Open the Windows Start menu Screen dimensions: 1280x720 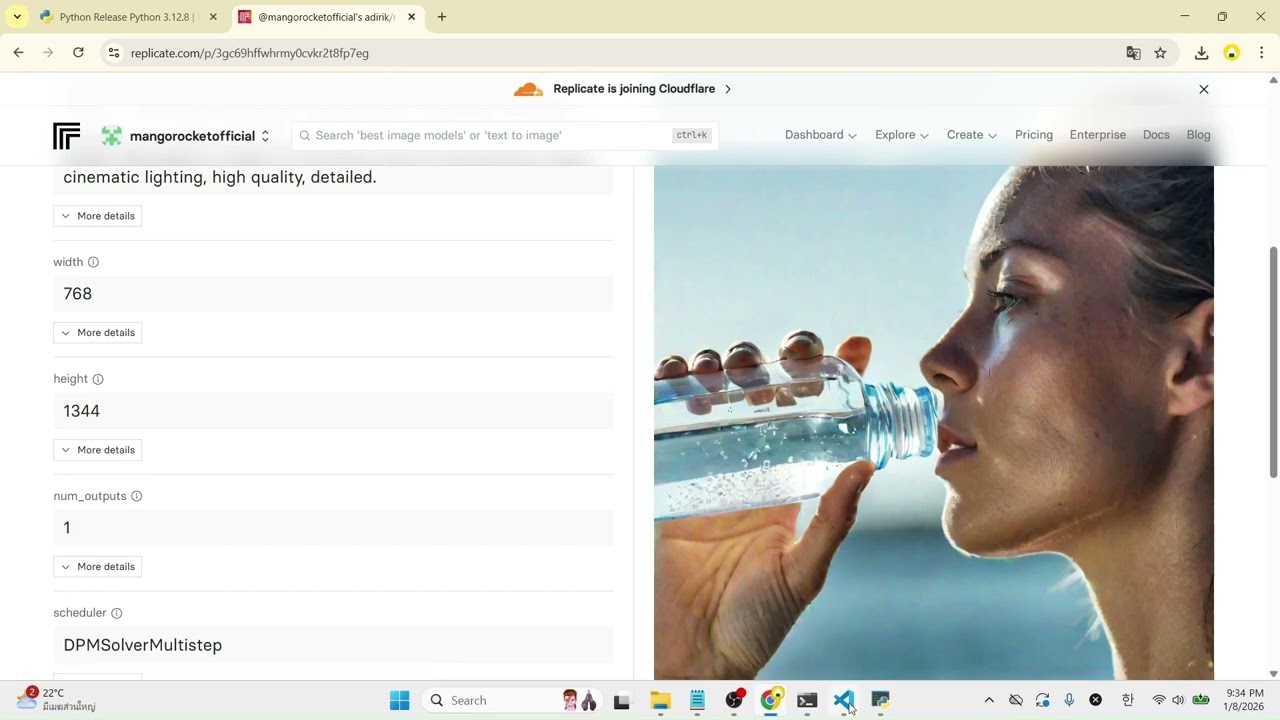[399, 700]
